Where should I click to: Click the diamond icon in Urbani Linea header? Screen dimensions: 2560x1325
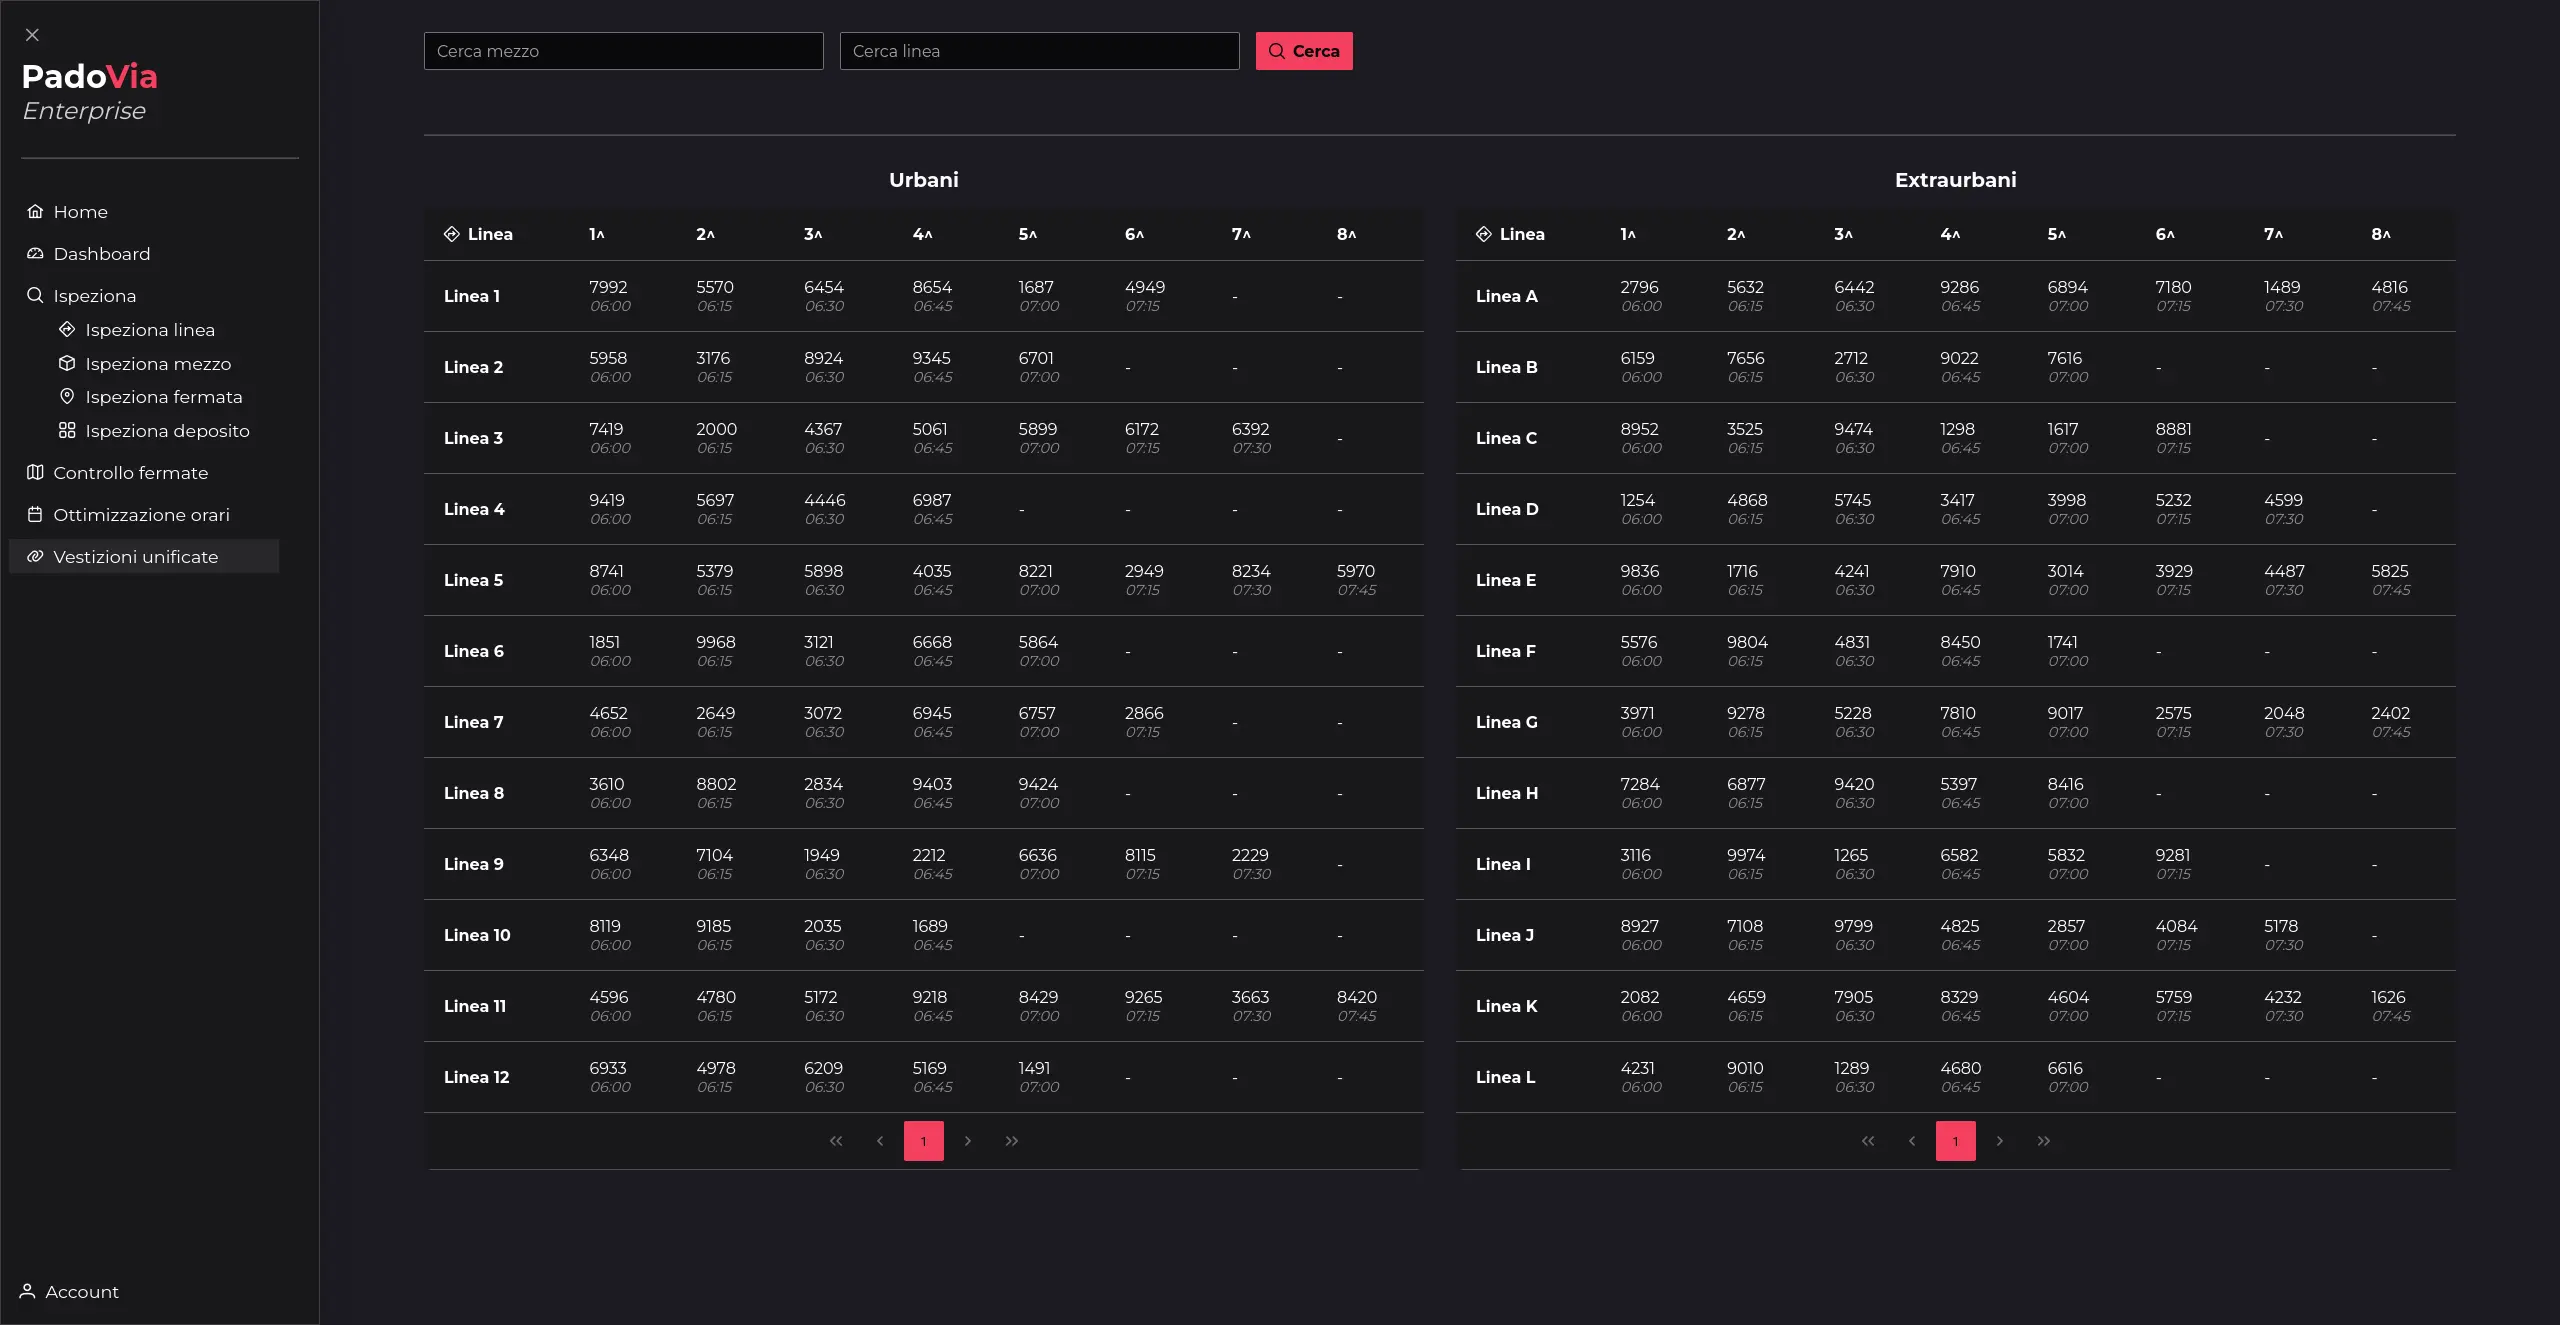point(452,234)
